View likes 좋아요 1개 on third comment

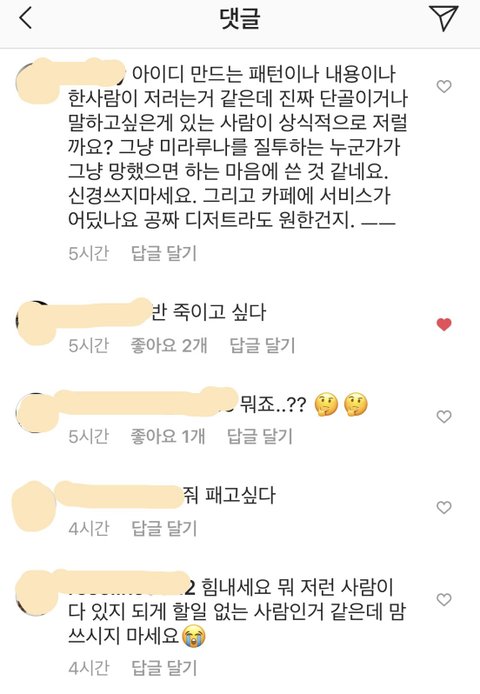[167, 436]
